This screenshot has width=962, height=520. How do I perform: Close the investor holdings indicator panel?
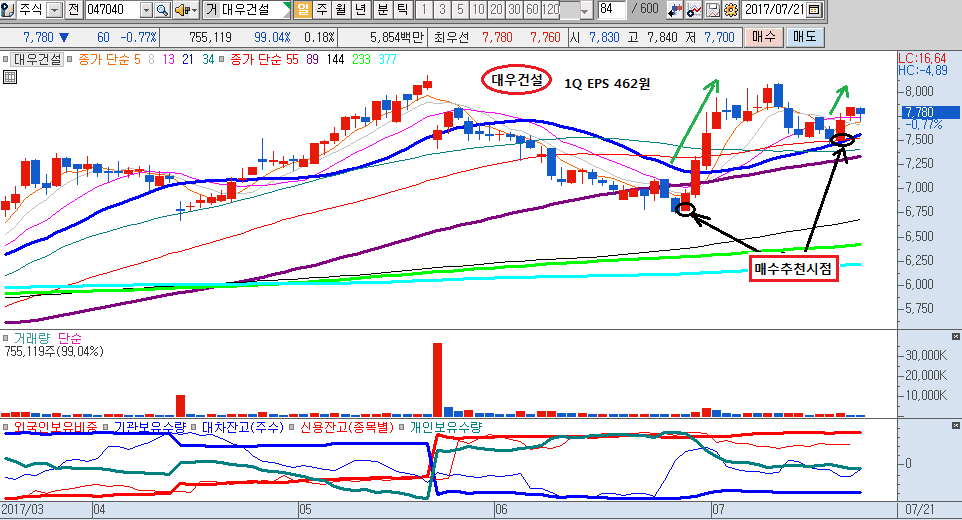coord(955,426)
